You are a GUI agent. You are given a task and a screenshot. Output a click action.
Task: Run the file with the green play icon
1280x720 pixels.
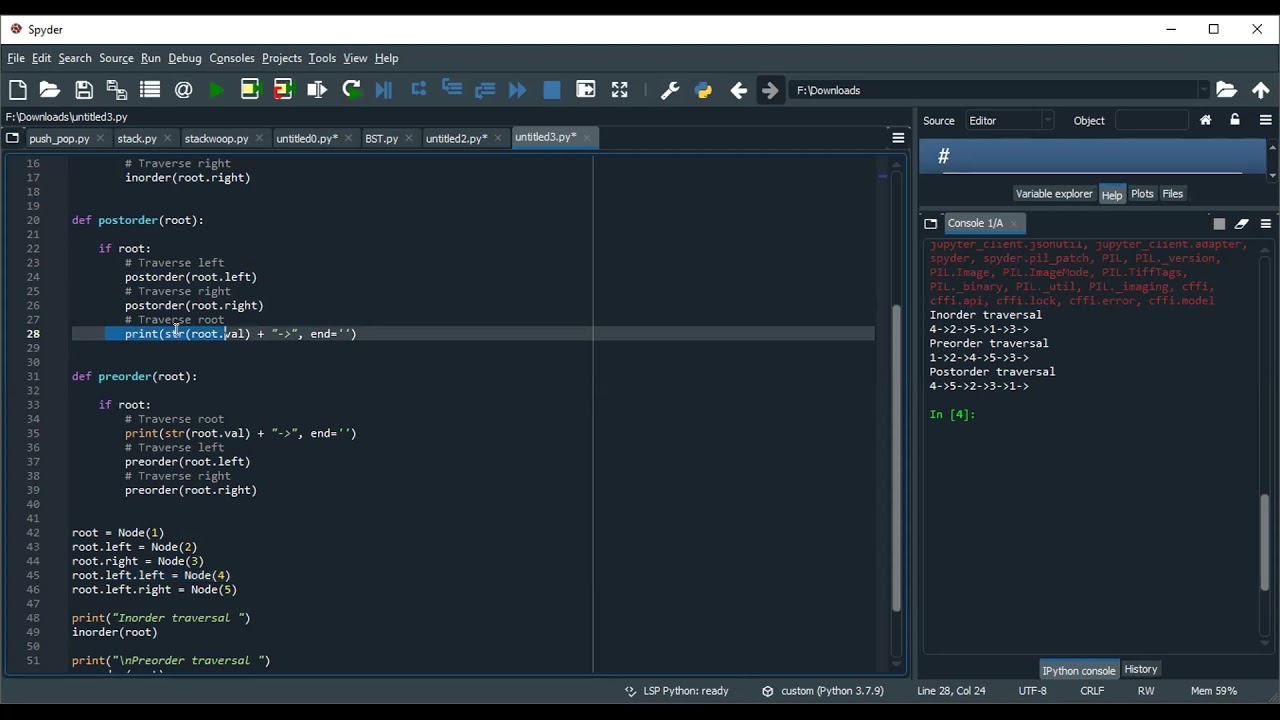pyautogui.click(x=216, y=90)
